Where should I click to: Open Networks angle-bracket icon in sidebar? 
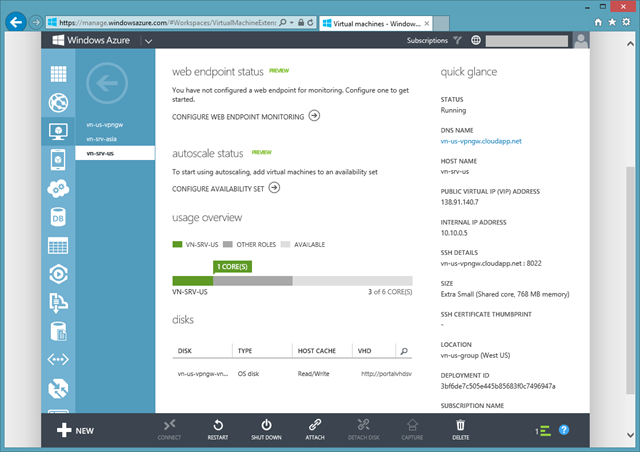click(58, 360)
